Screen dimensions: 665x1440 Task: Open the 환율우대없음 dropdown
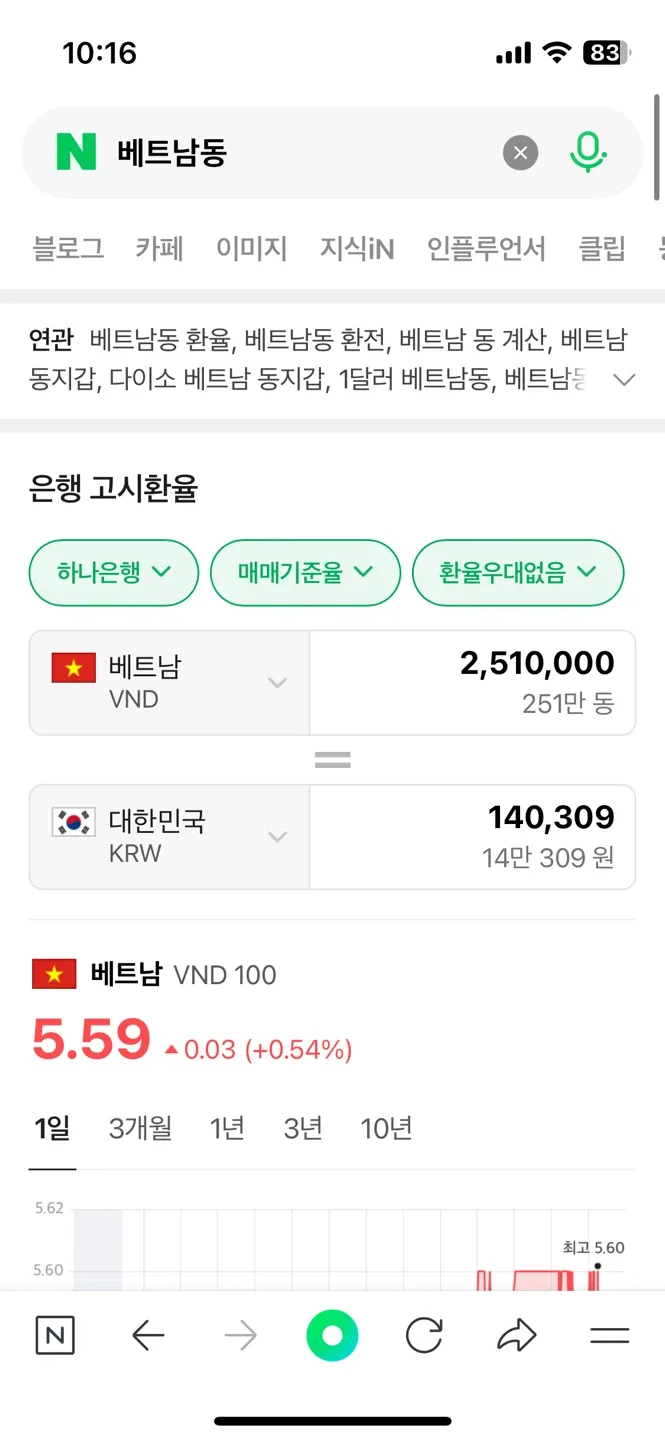pyautogui.click(x=518, y=572)
